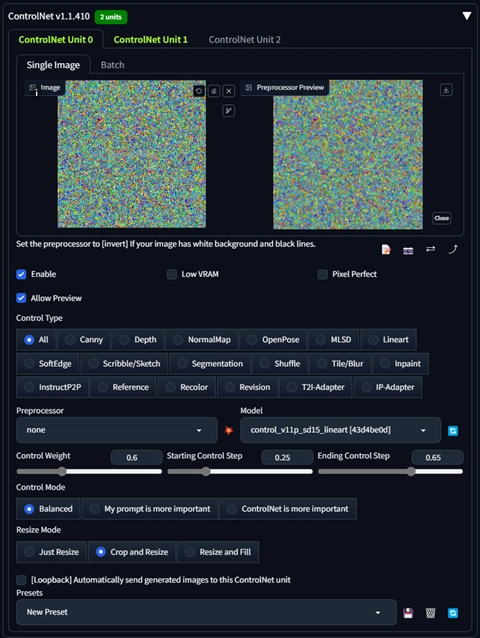This screenshot has width=480, height=638.
Task: Close the preprocessor preview
Action: (x=441, y=218)
